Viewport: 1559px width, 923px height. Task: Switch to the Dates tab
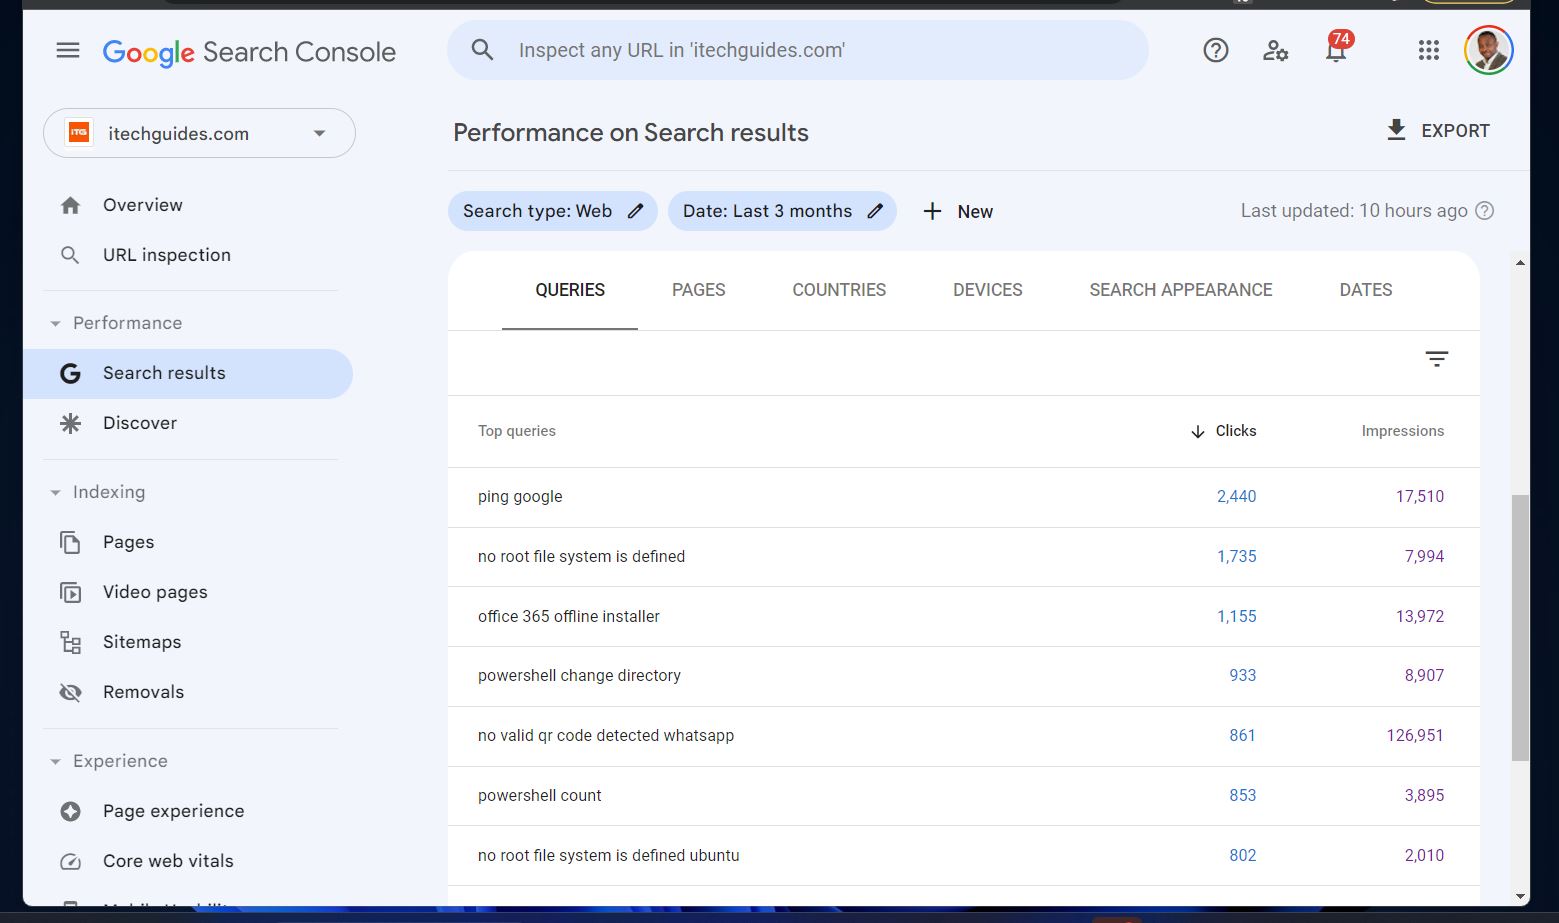pyautogui.click(x=1366, y=290)
